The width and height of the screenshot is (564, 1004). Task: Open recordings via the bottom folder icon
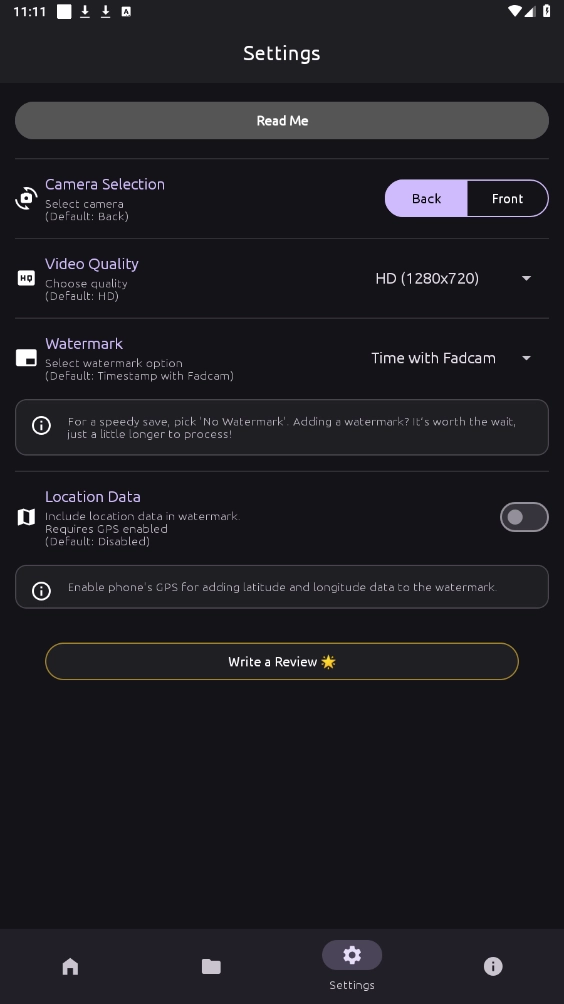pos(211,966)
